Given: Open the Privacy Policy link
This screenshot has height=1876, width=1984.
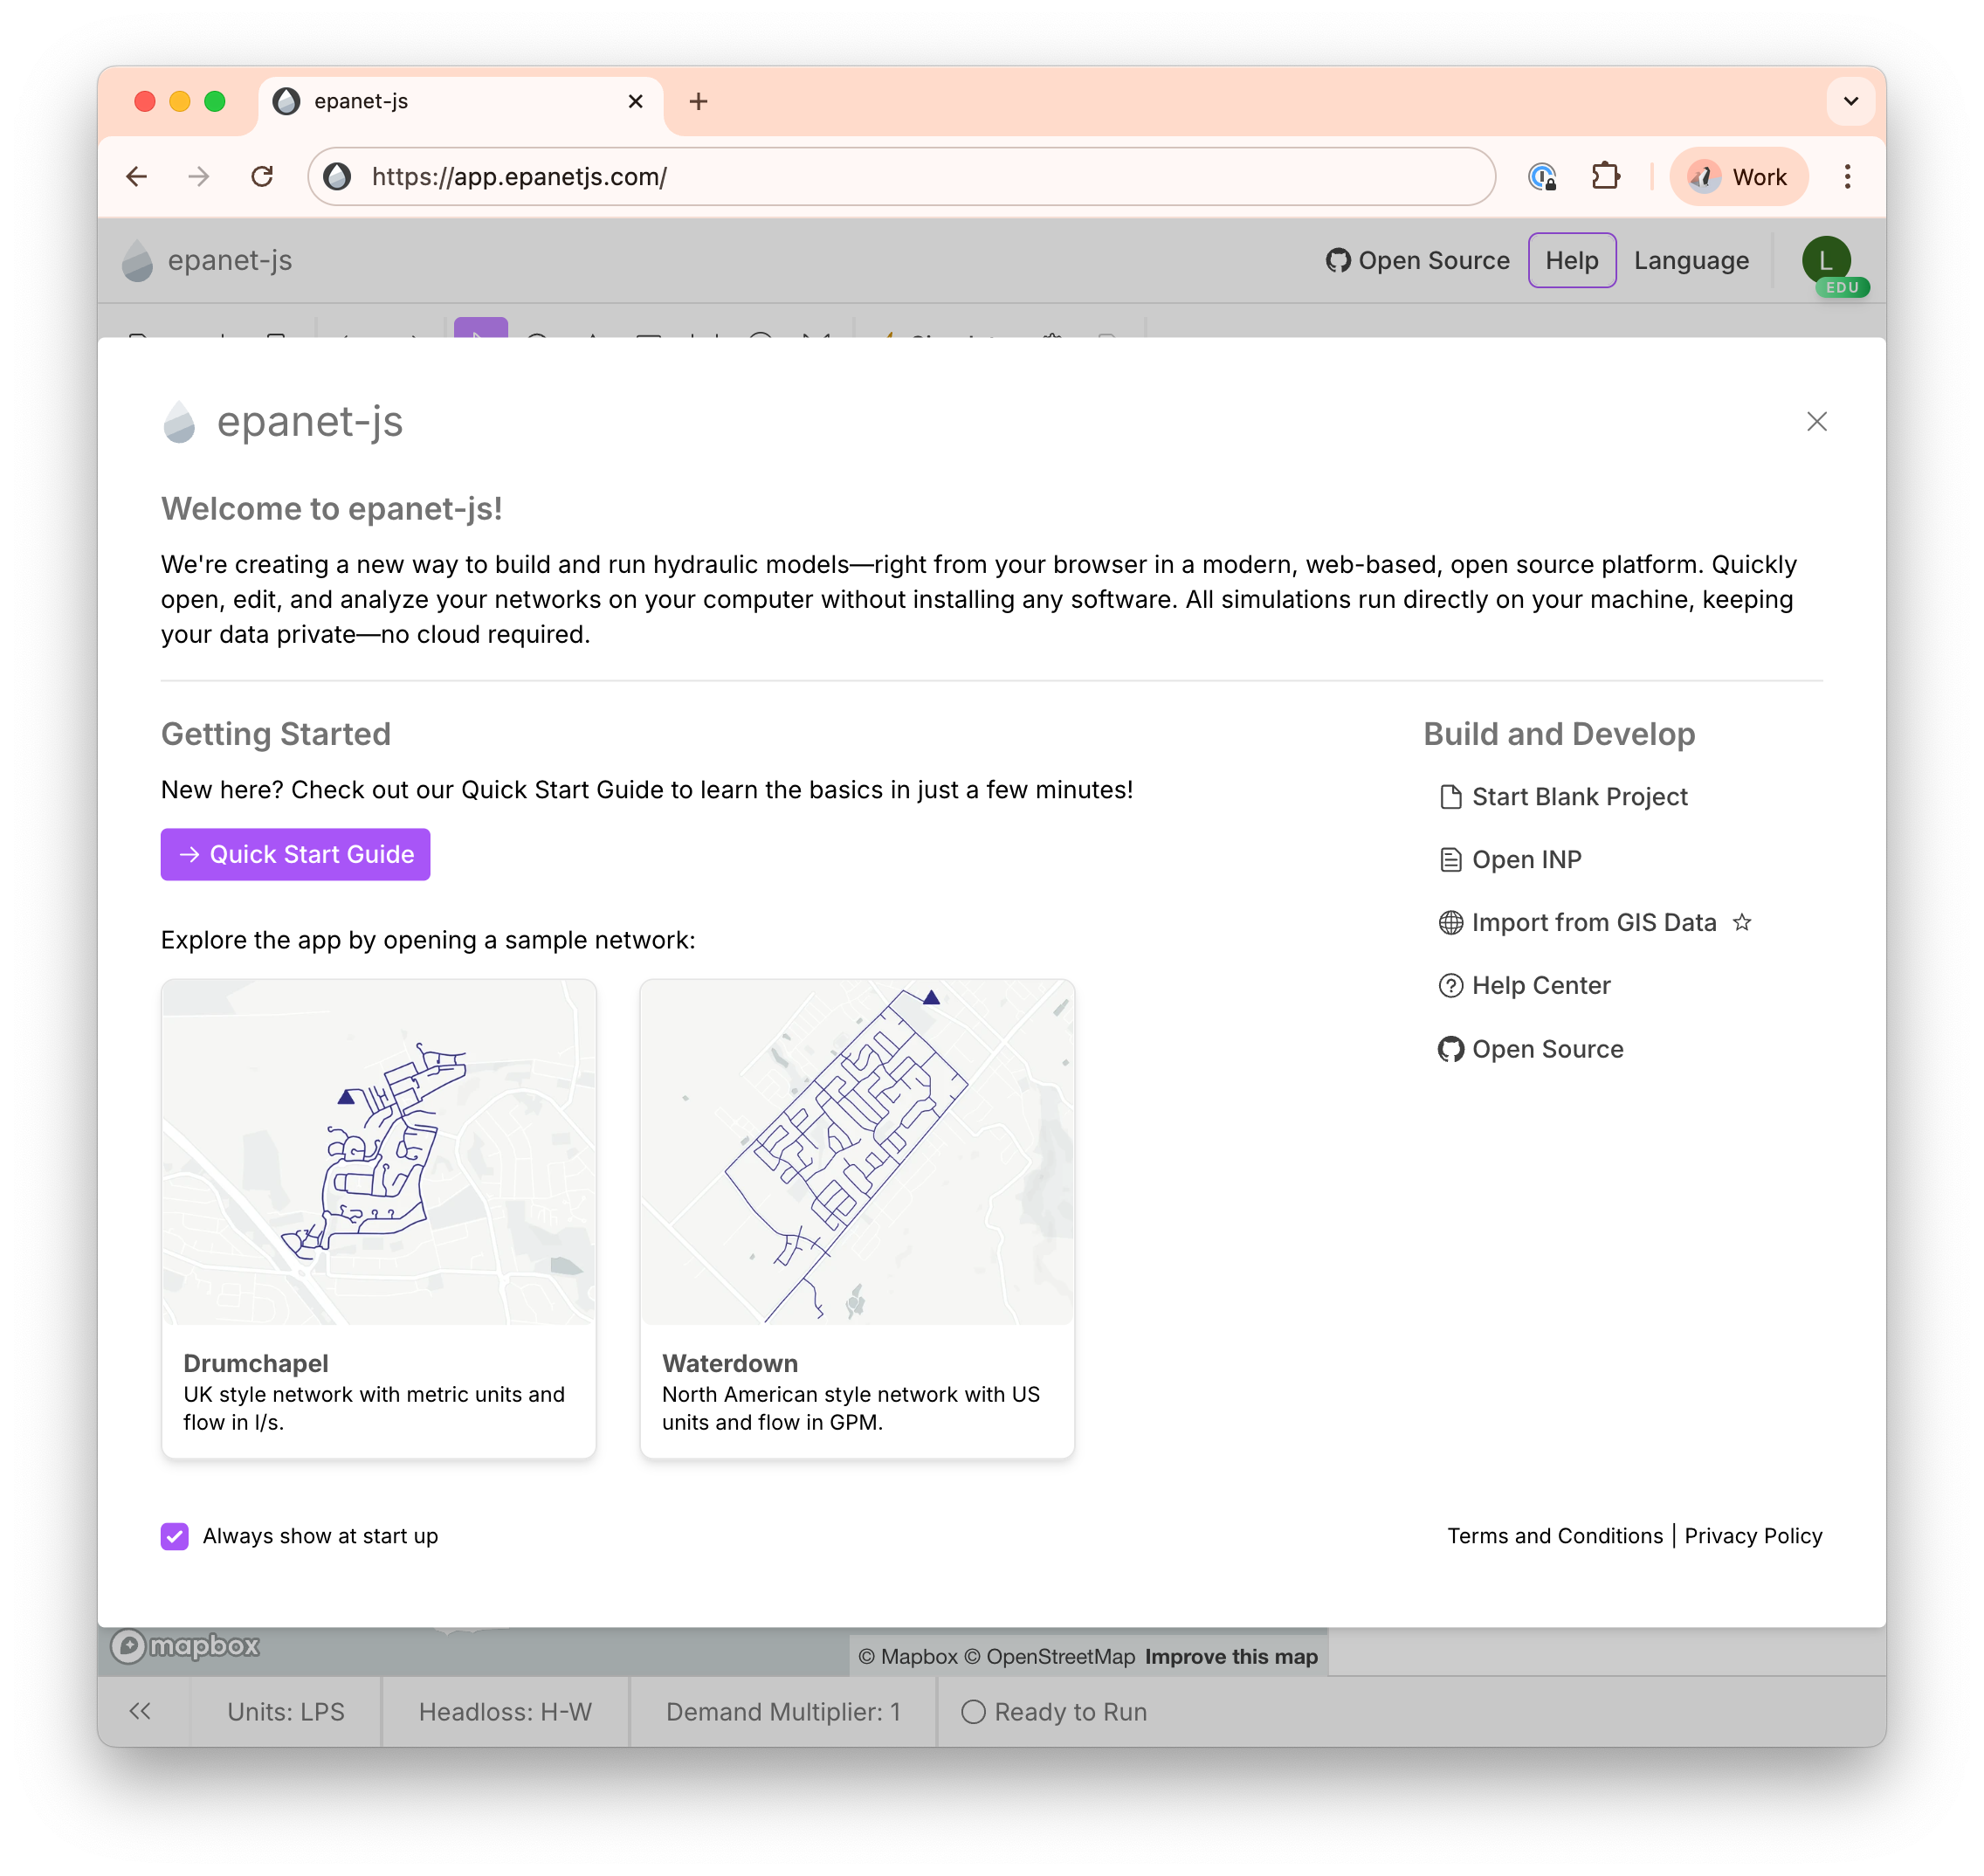Looking at the screenshot, I should click(1753, 1536).
